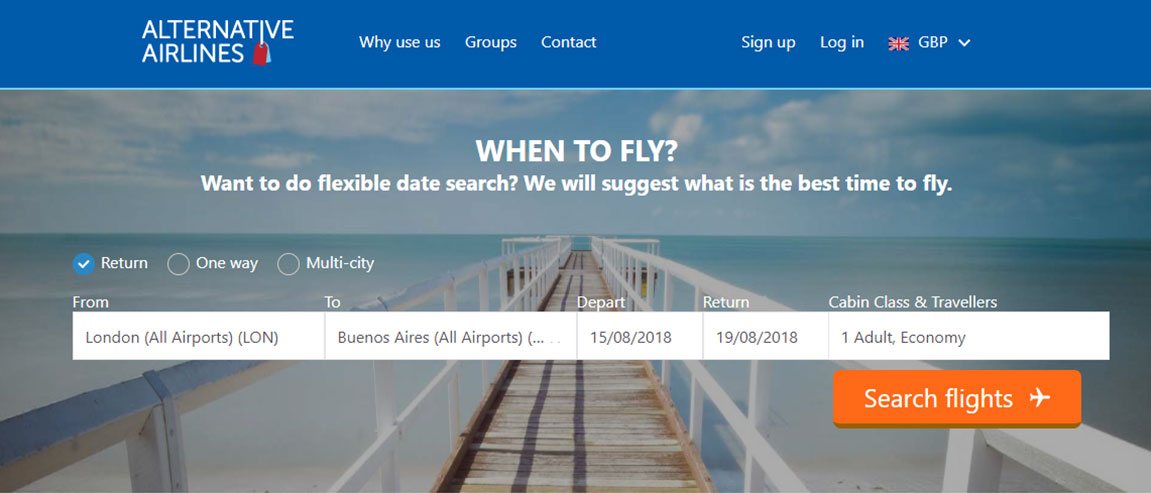The width and height of the screenshot is (1151, 493).
Task: Click the GBP currency label
Action: tap(933, 43)
